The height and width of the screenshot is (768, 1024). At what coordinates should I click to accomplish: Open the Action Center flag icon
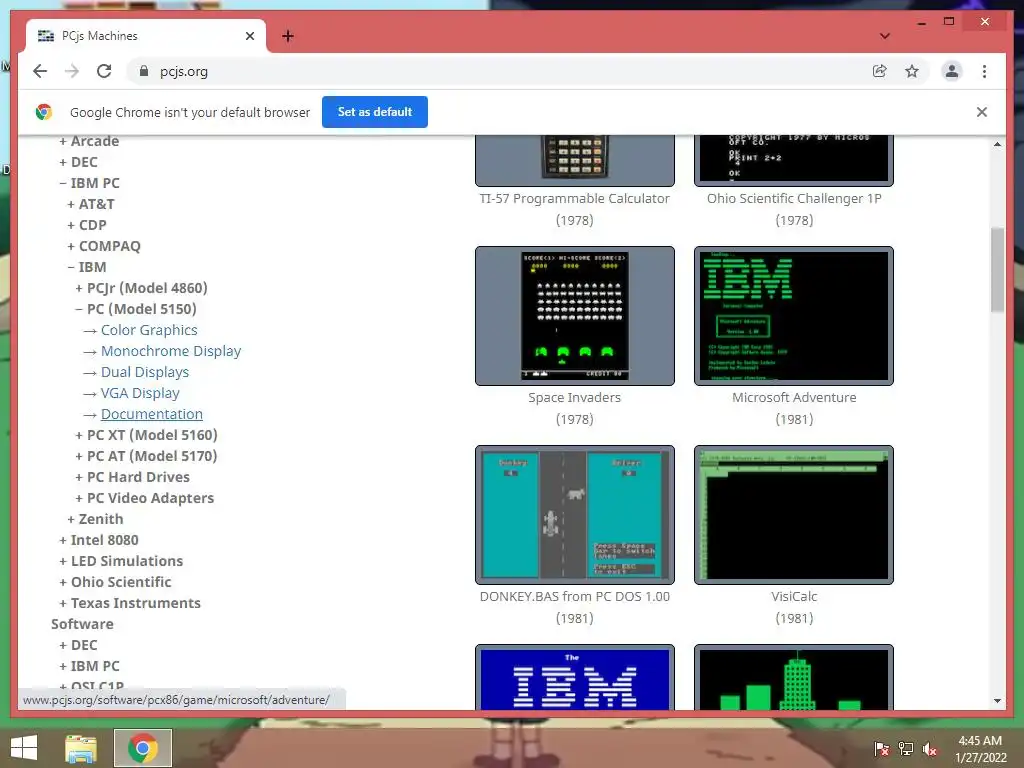click(x=882, y=748)
